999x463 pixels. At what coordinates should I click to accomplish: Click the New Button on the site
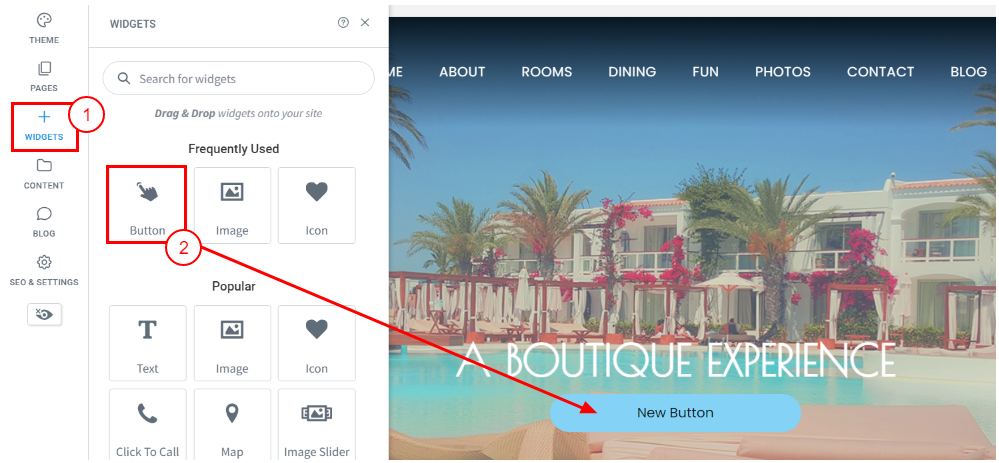coord(675,413)
